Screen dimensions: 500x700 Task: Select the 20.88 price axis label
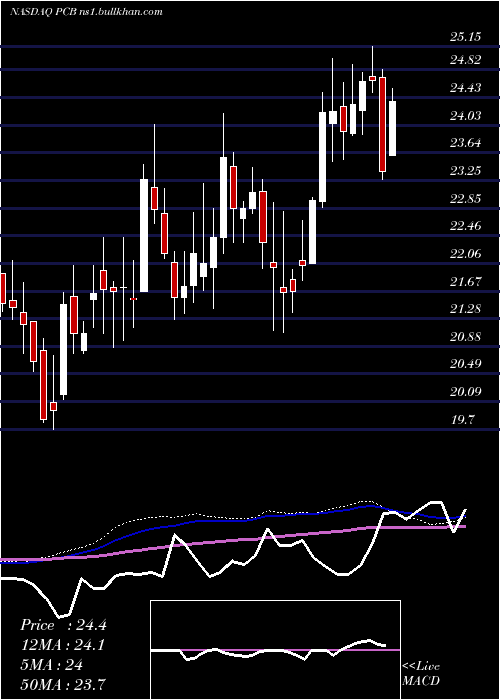466,337
